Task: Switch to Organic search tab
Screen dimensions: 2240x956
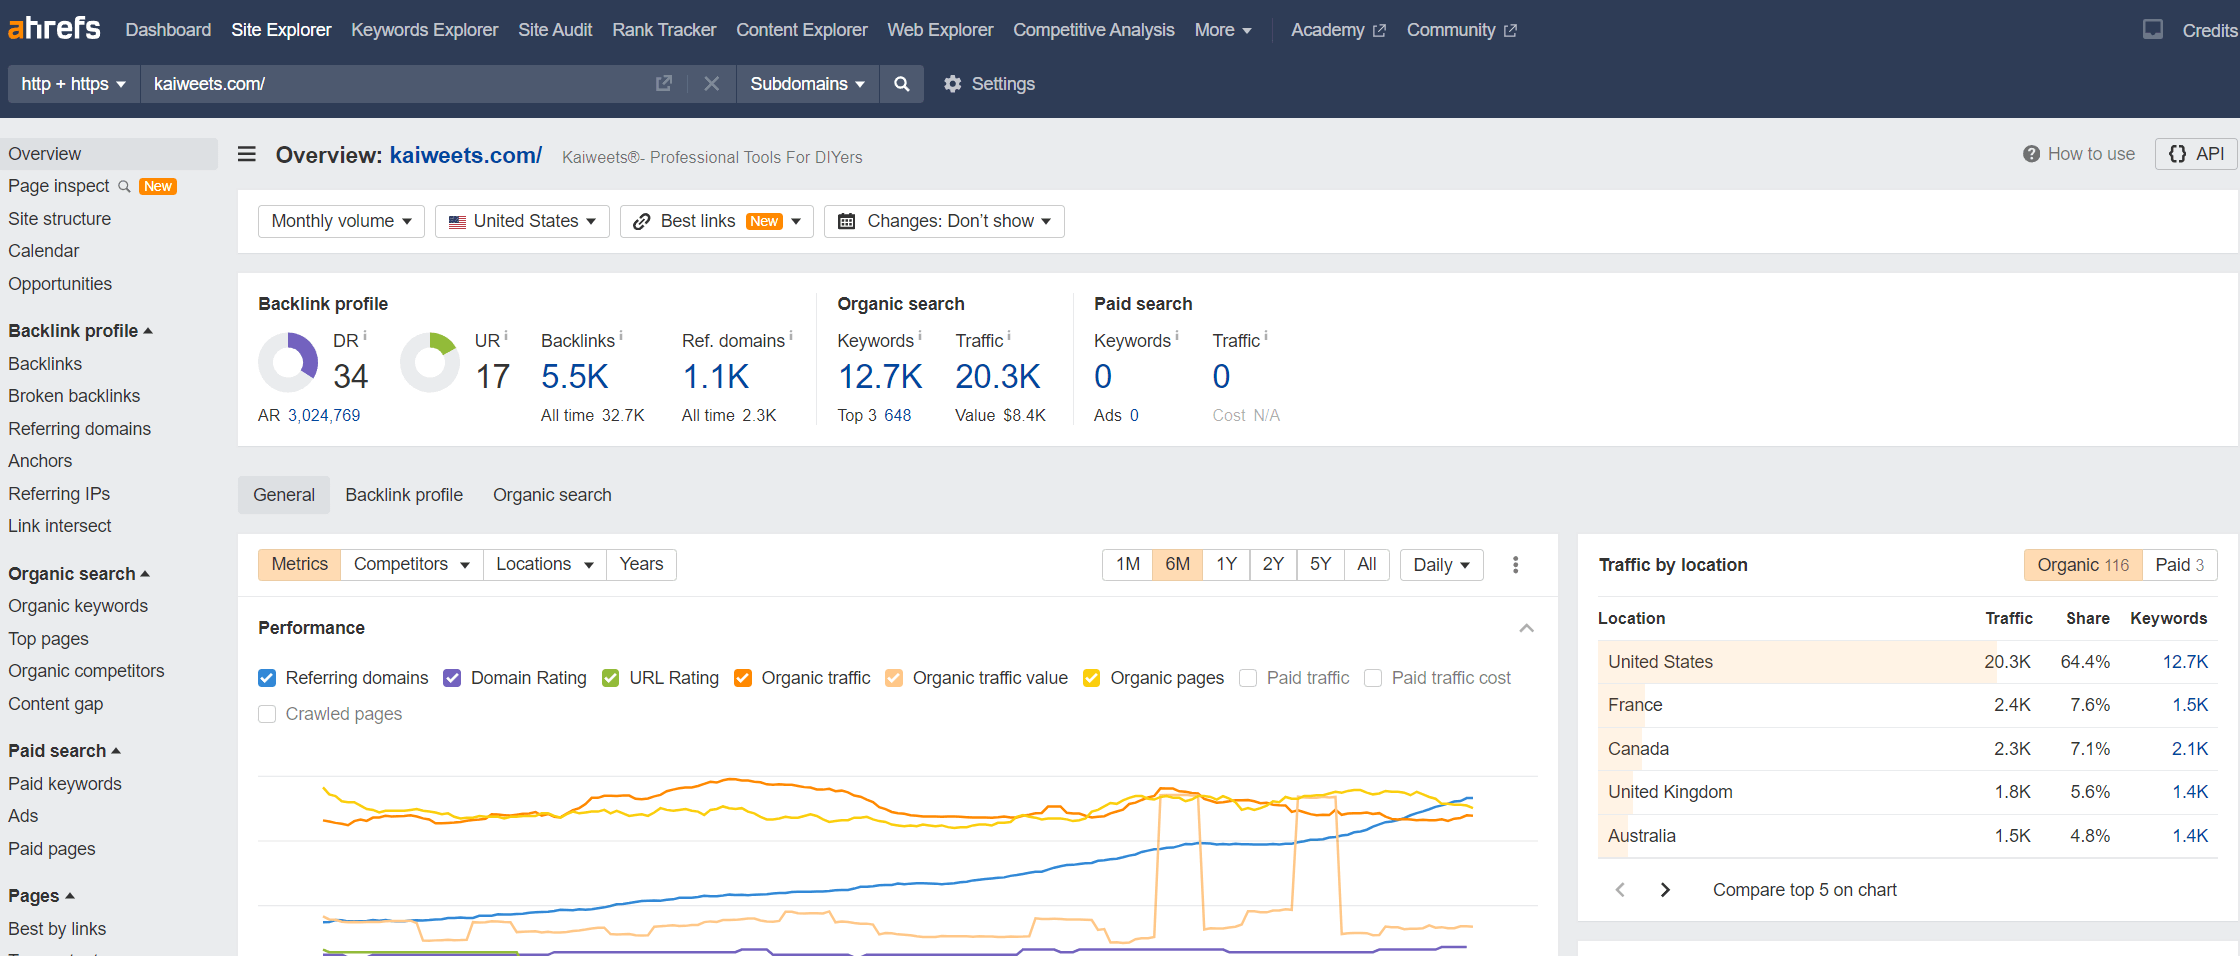Action: [x=552, y=495]
